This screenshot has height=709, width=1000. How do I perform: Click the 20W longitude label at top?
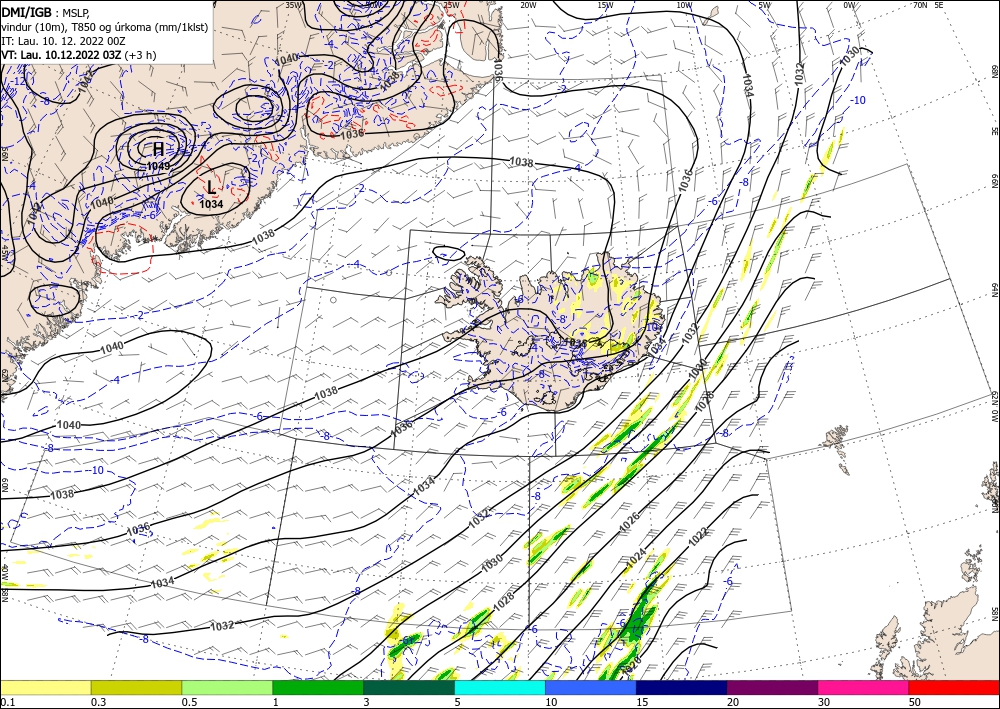[527, 5]
